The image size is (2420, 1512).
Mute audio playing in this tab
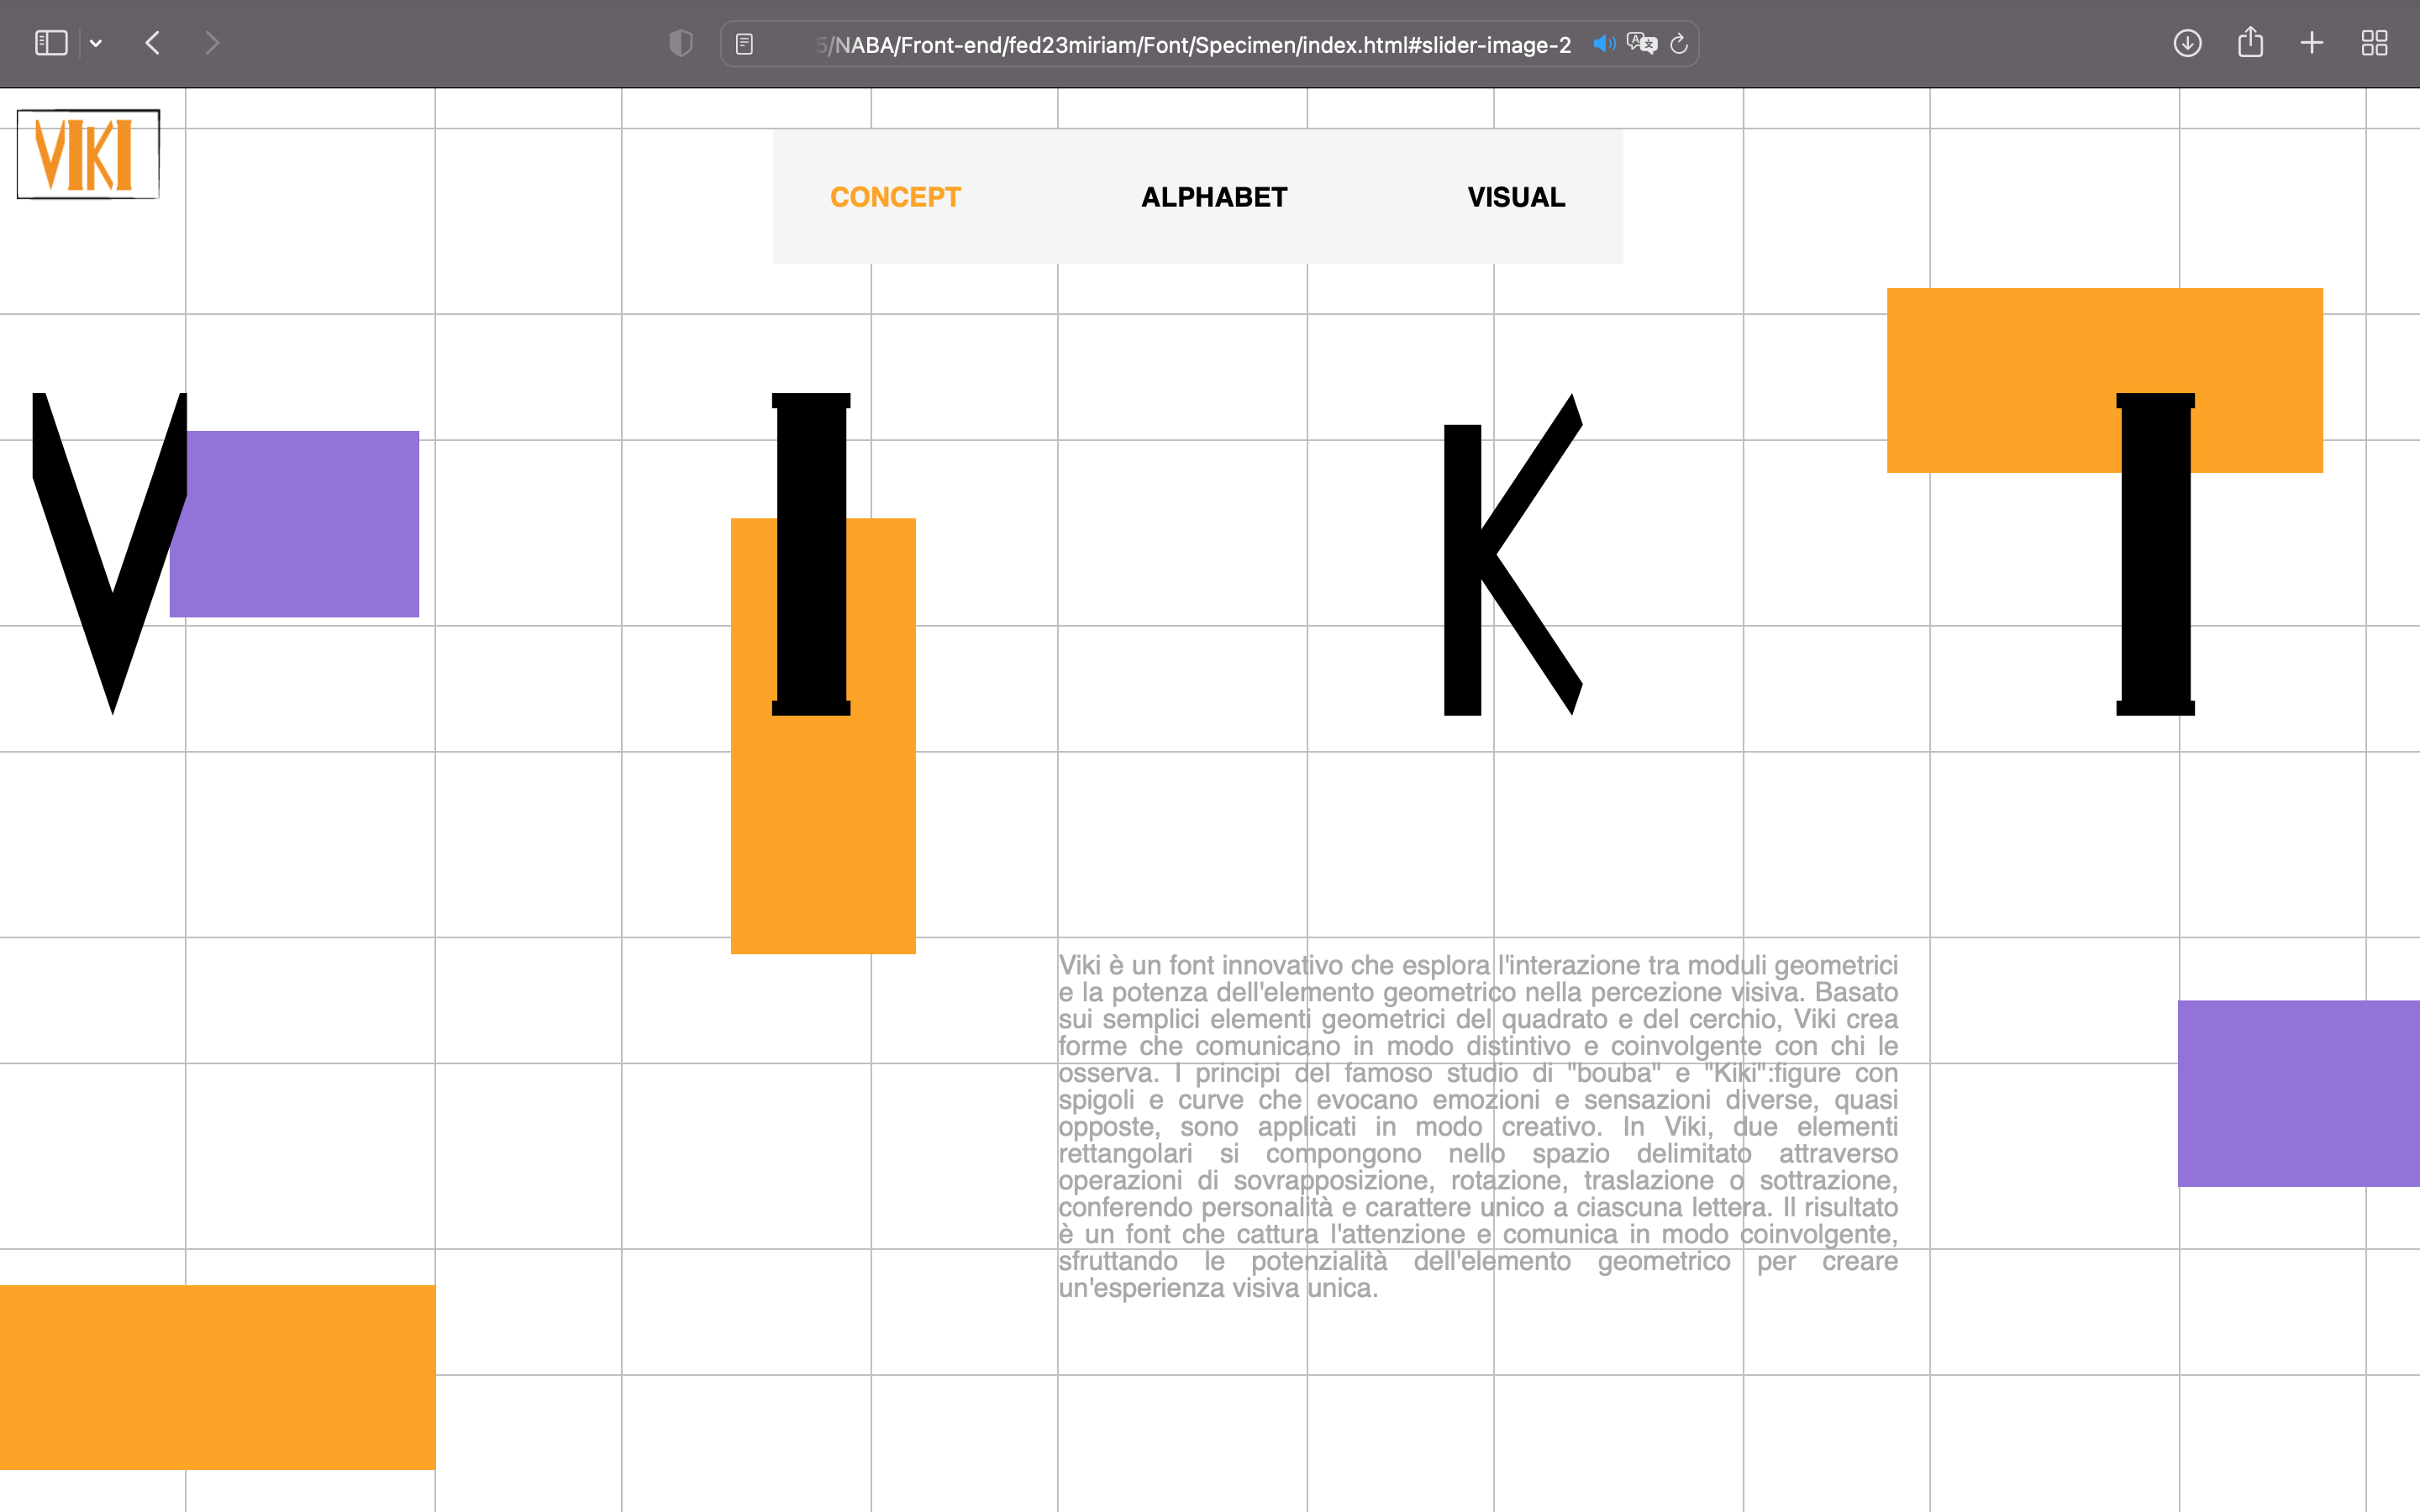1603,44
